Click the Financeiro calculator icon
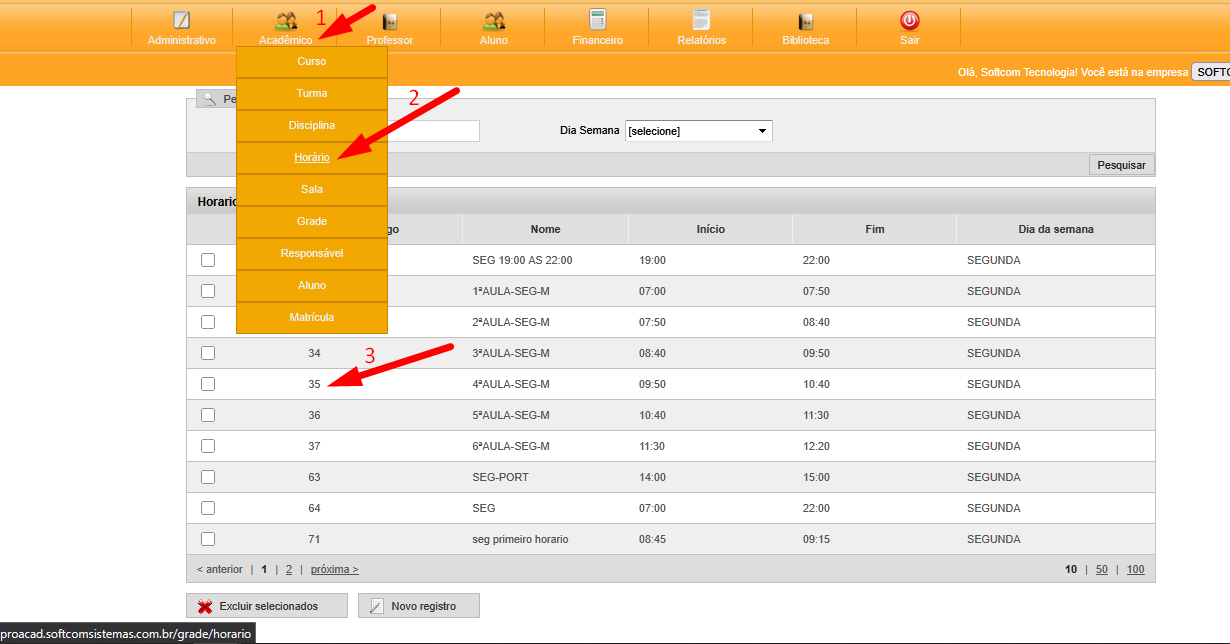The width and height of the screenshot is (1230, 644). [x=597, y=21]
